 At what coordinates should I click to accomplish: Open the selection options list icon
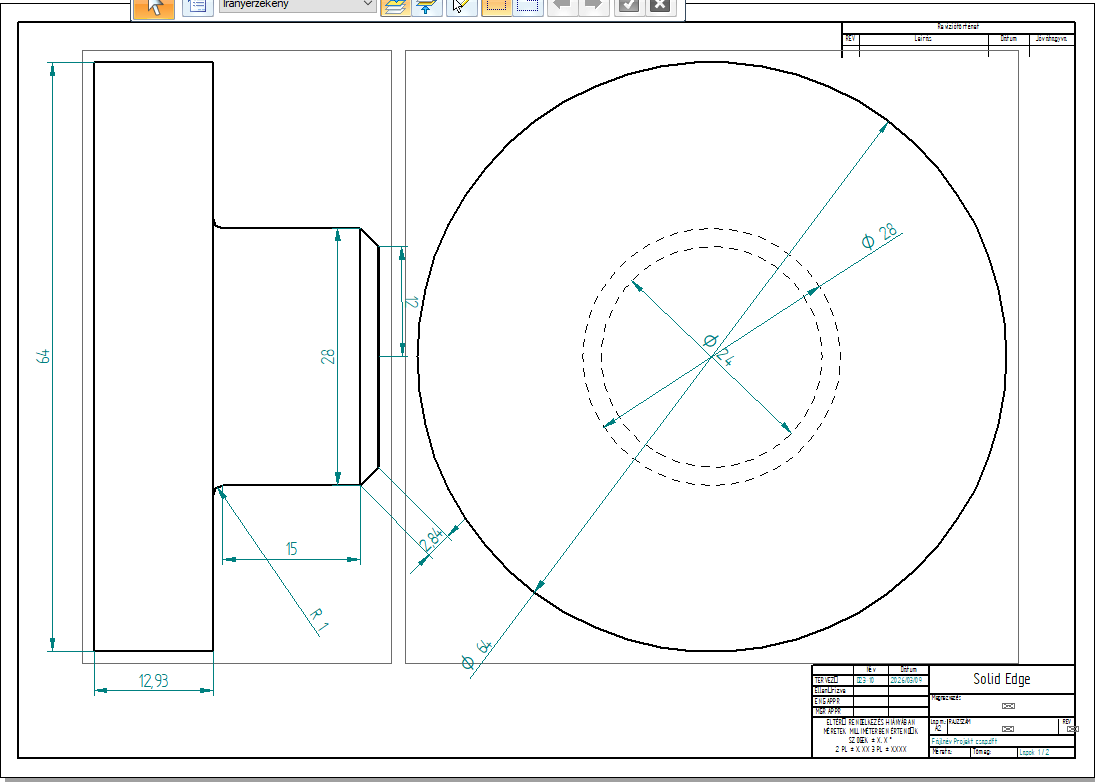[194, 6]
